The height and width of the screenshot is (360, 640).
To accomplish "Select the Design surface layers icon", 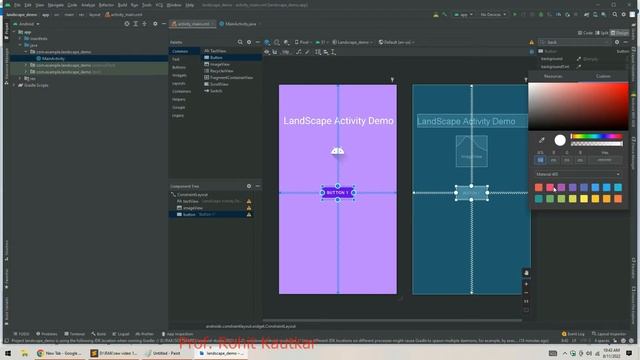I will coord(267,42).
